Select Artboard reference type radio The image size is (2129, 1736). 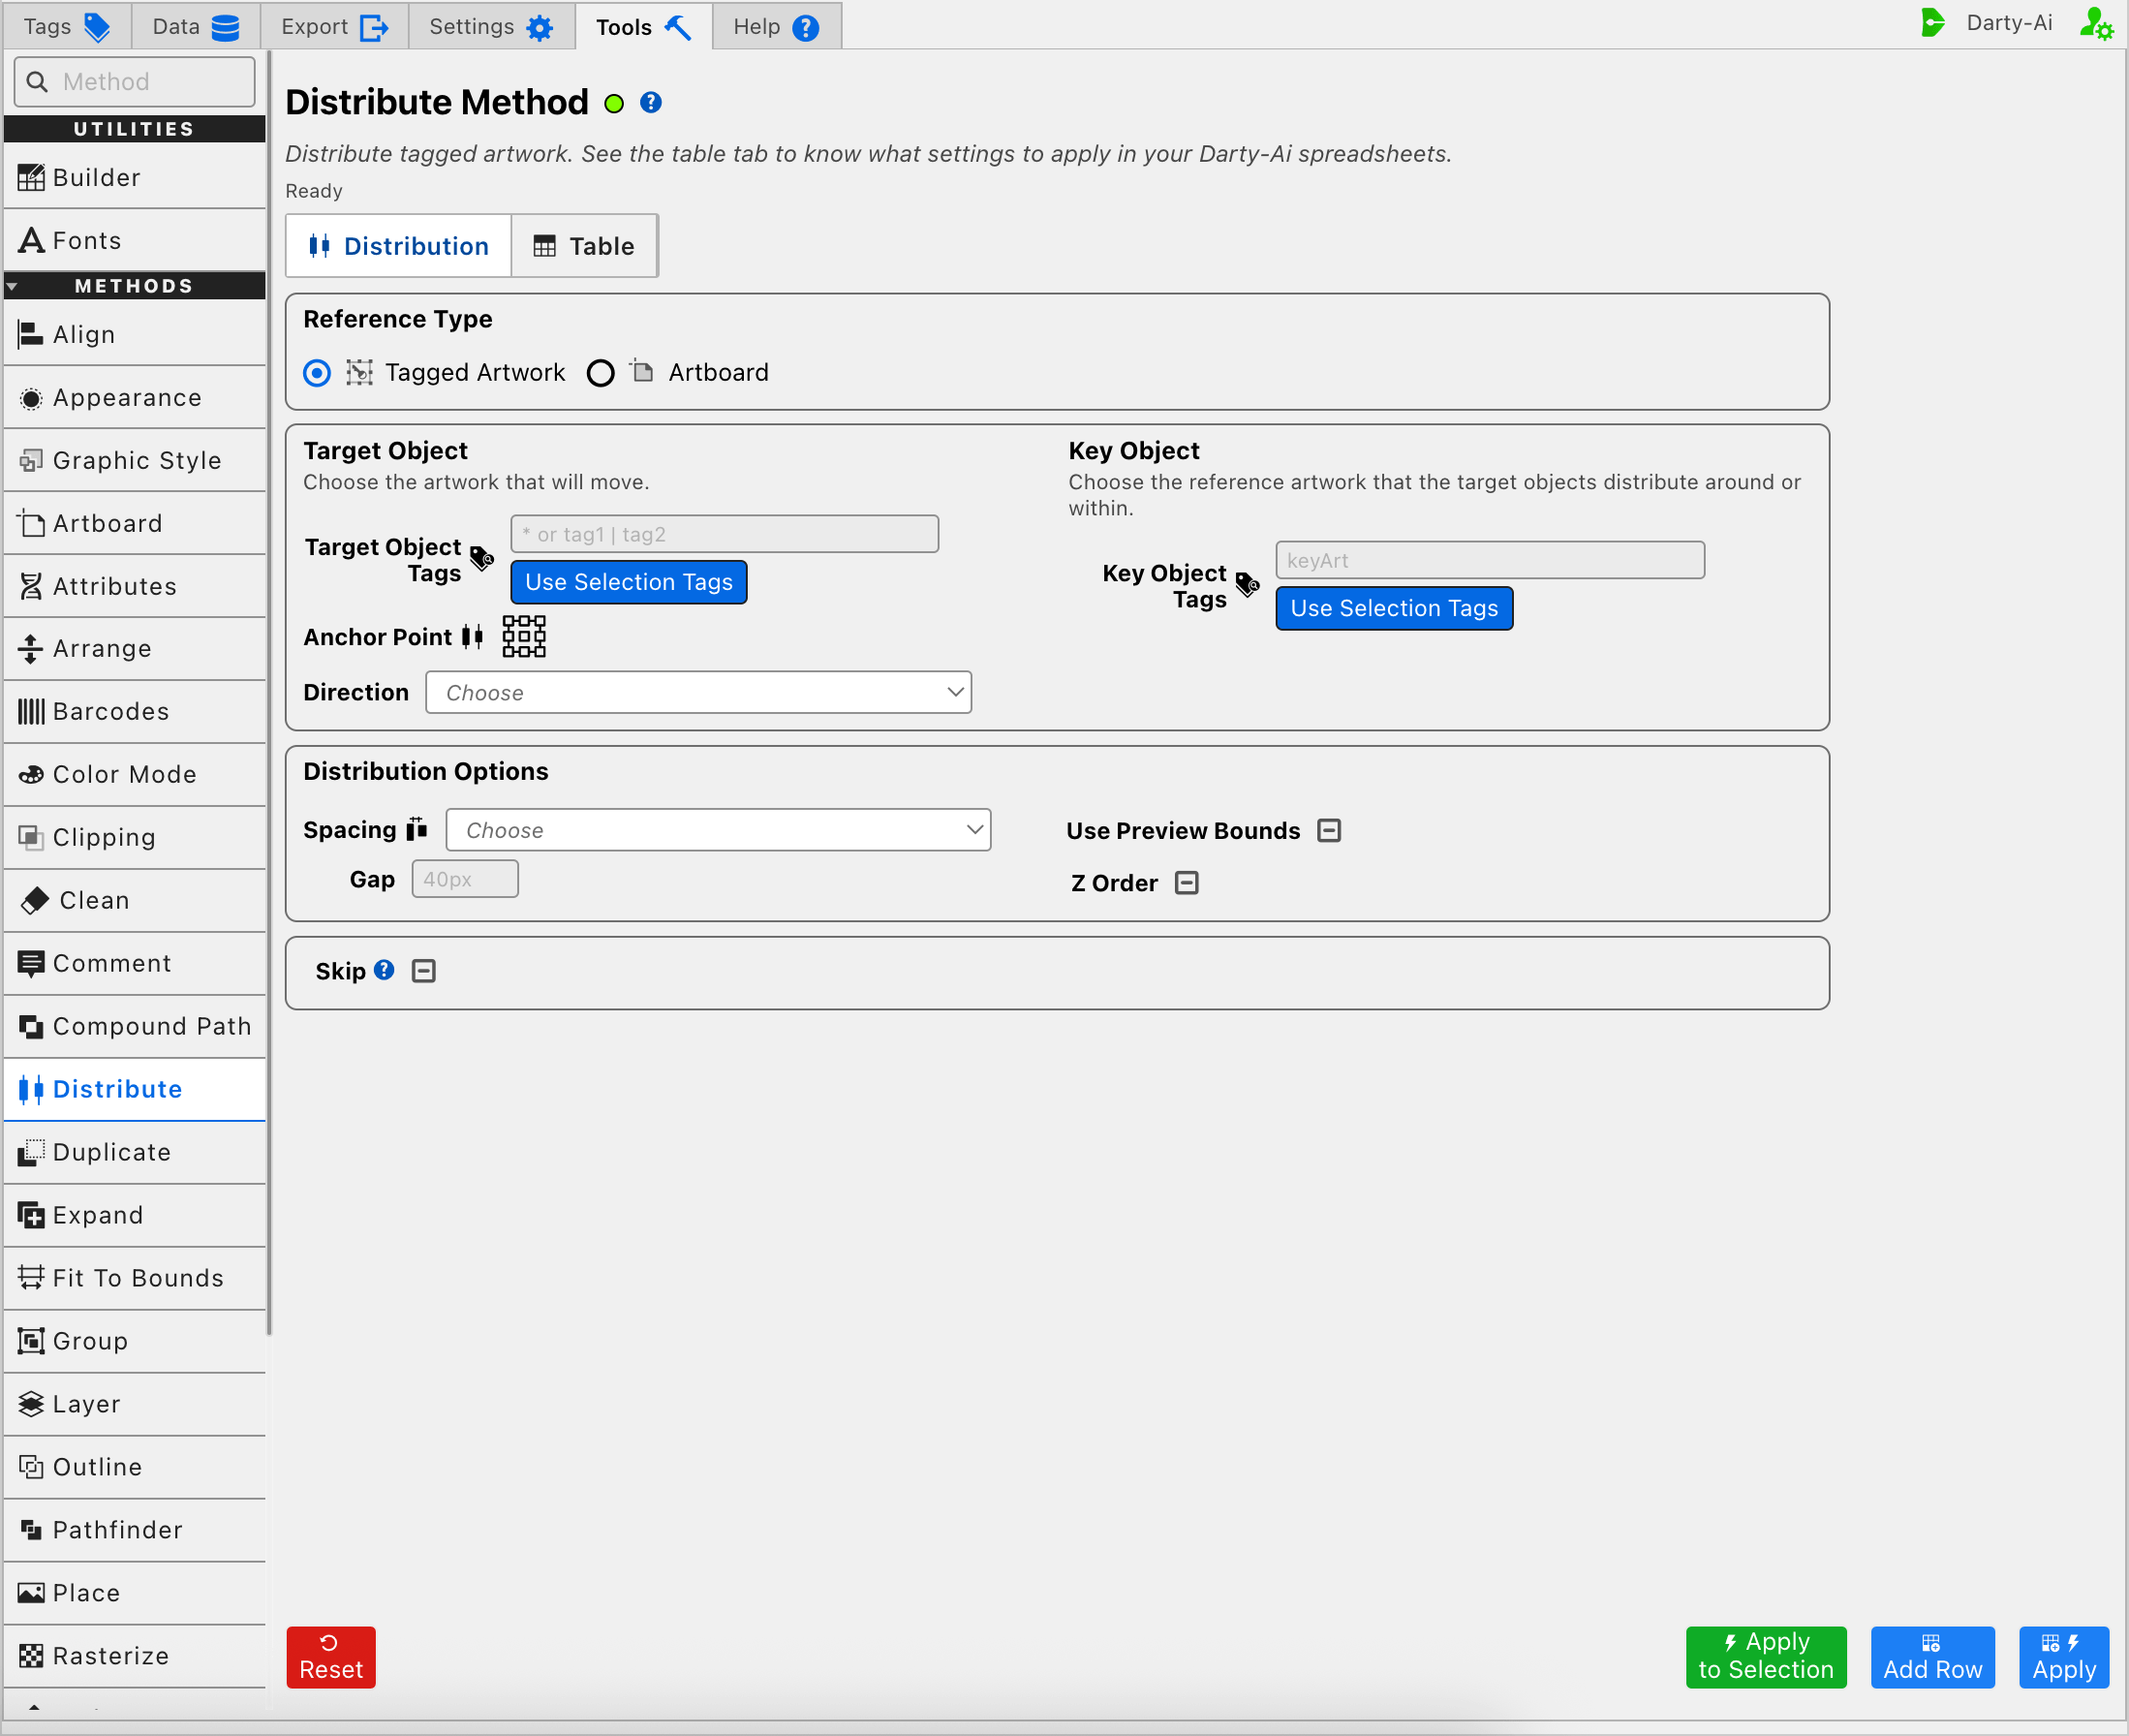coord(600,373)
